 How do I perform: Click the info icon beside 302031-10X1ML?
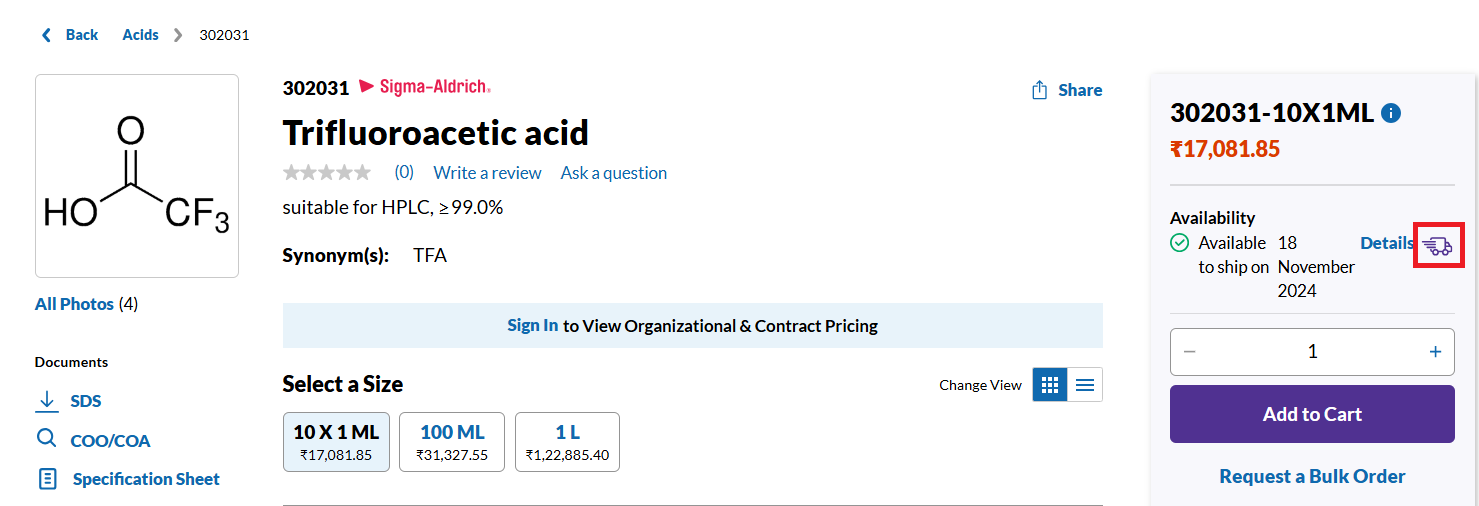[1391, 114]
